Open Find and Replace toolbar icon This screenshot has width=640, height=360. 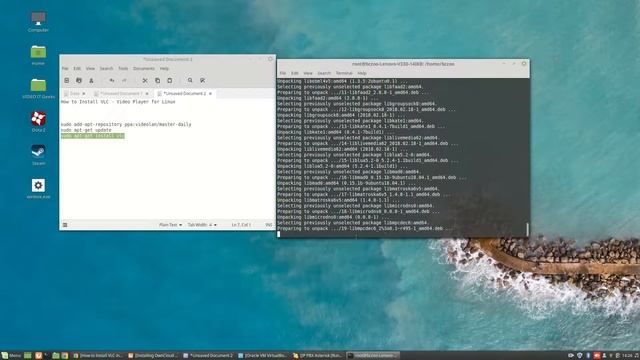coord(202,80)
